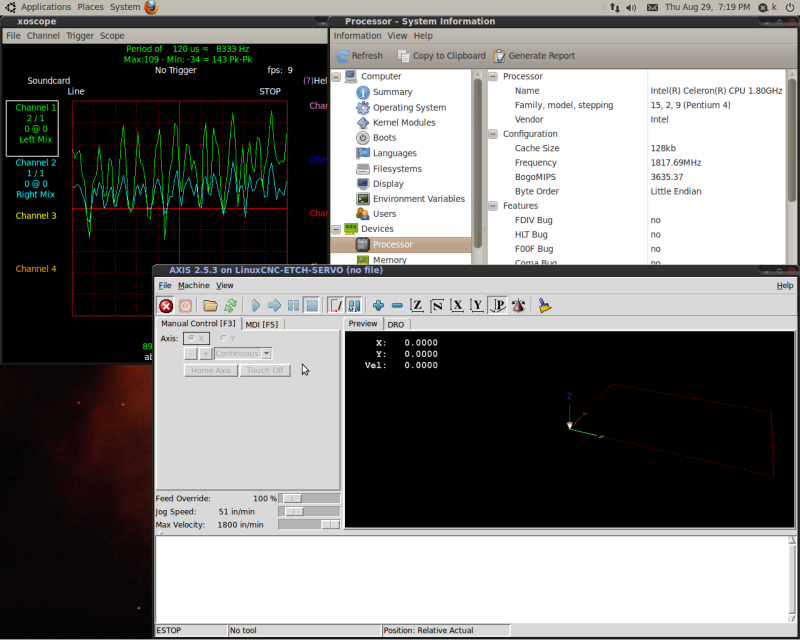Zoom out the AXIS preview

[397, 306]
